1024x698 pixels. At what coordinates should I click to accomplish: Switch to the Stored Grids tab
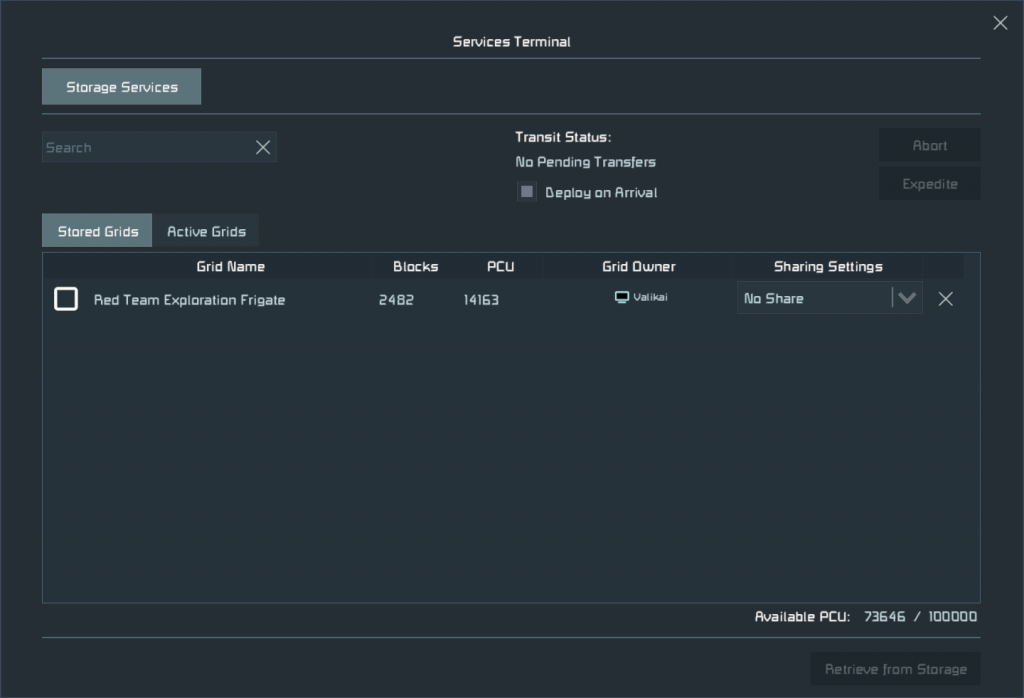[x=97, y=231]
